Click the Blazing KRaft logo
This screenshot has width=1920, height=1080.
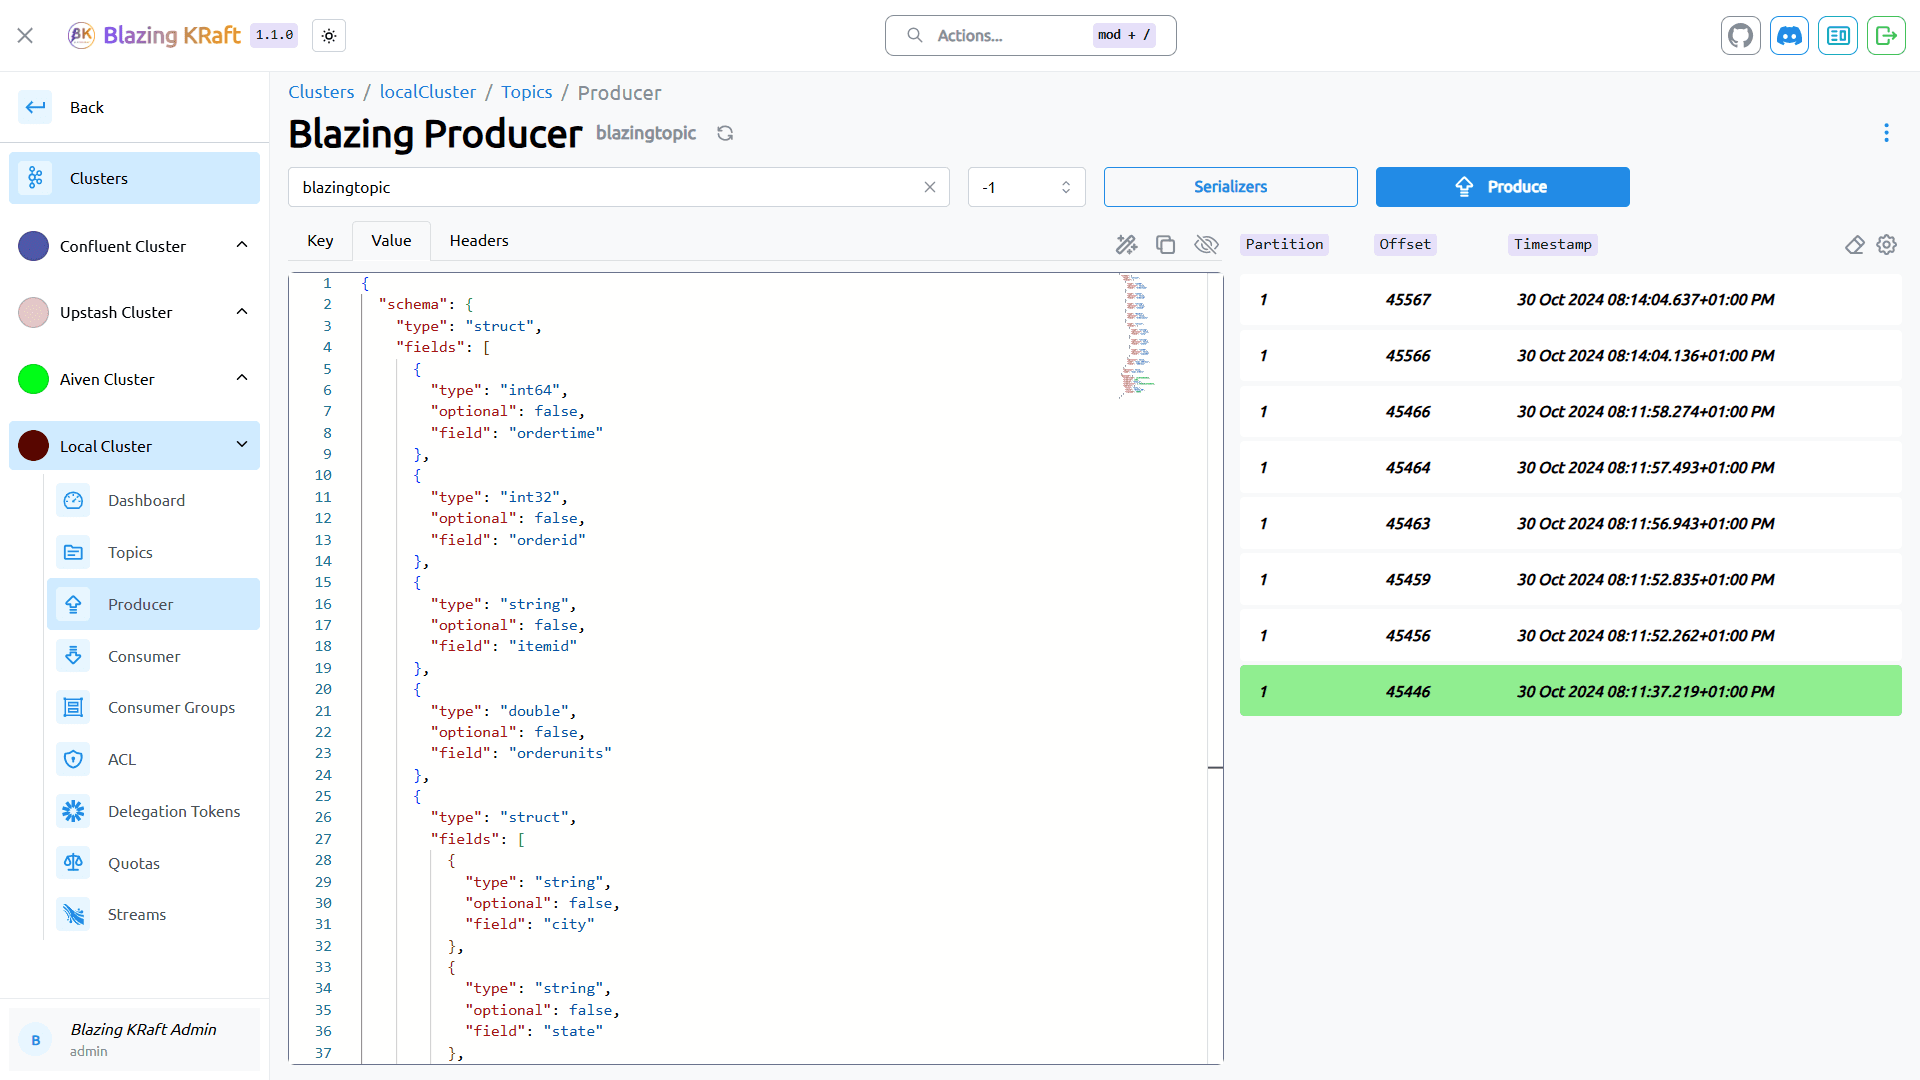tap(155, 35)
